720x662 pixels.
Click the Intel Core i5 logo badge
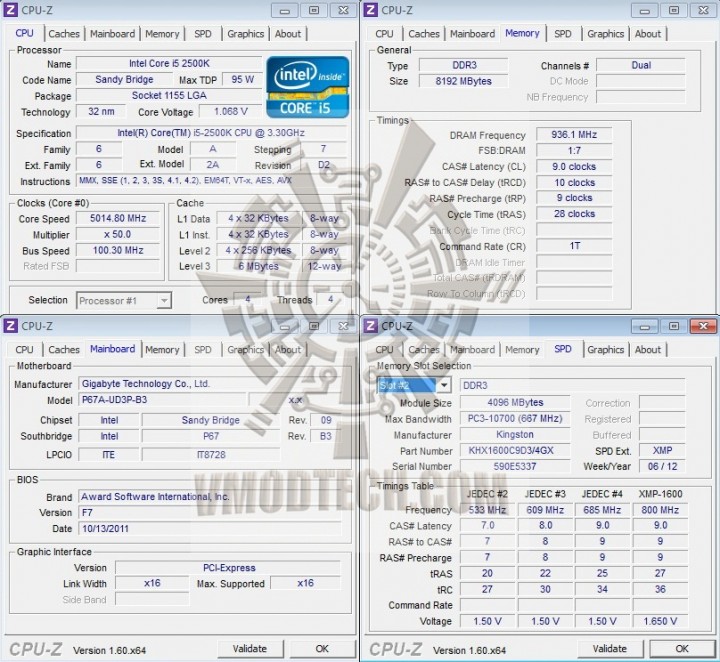tap(308, 87)
